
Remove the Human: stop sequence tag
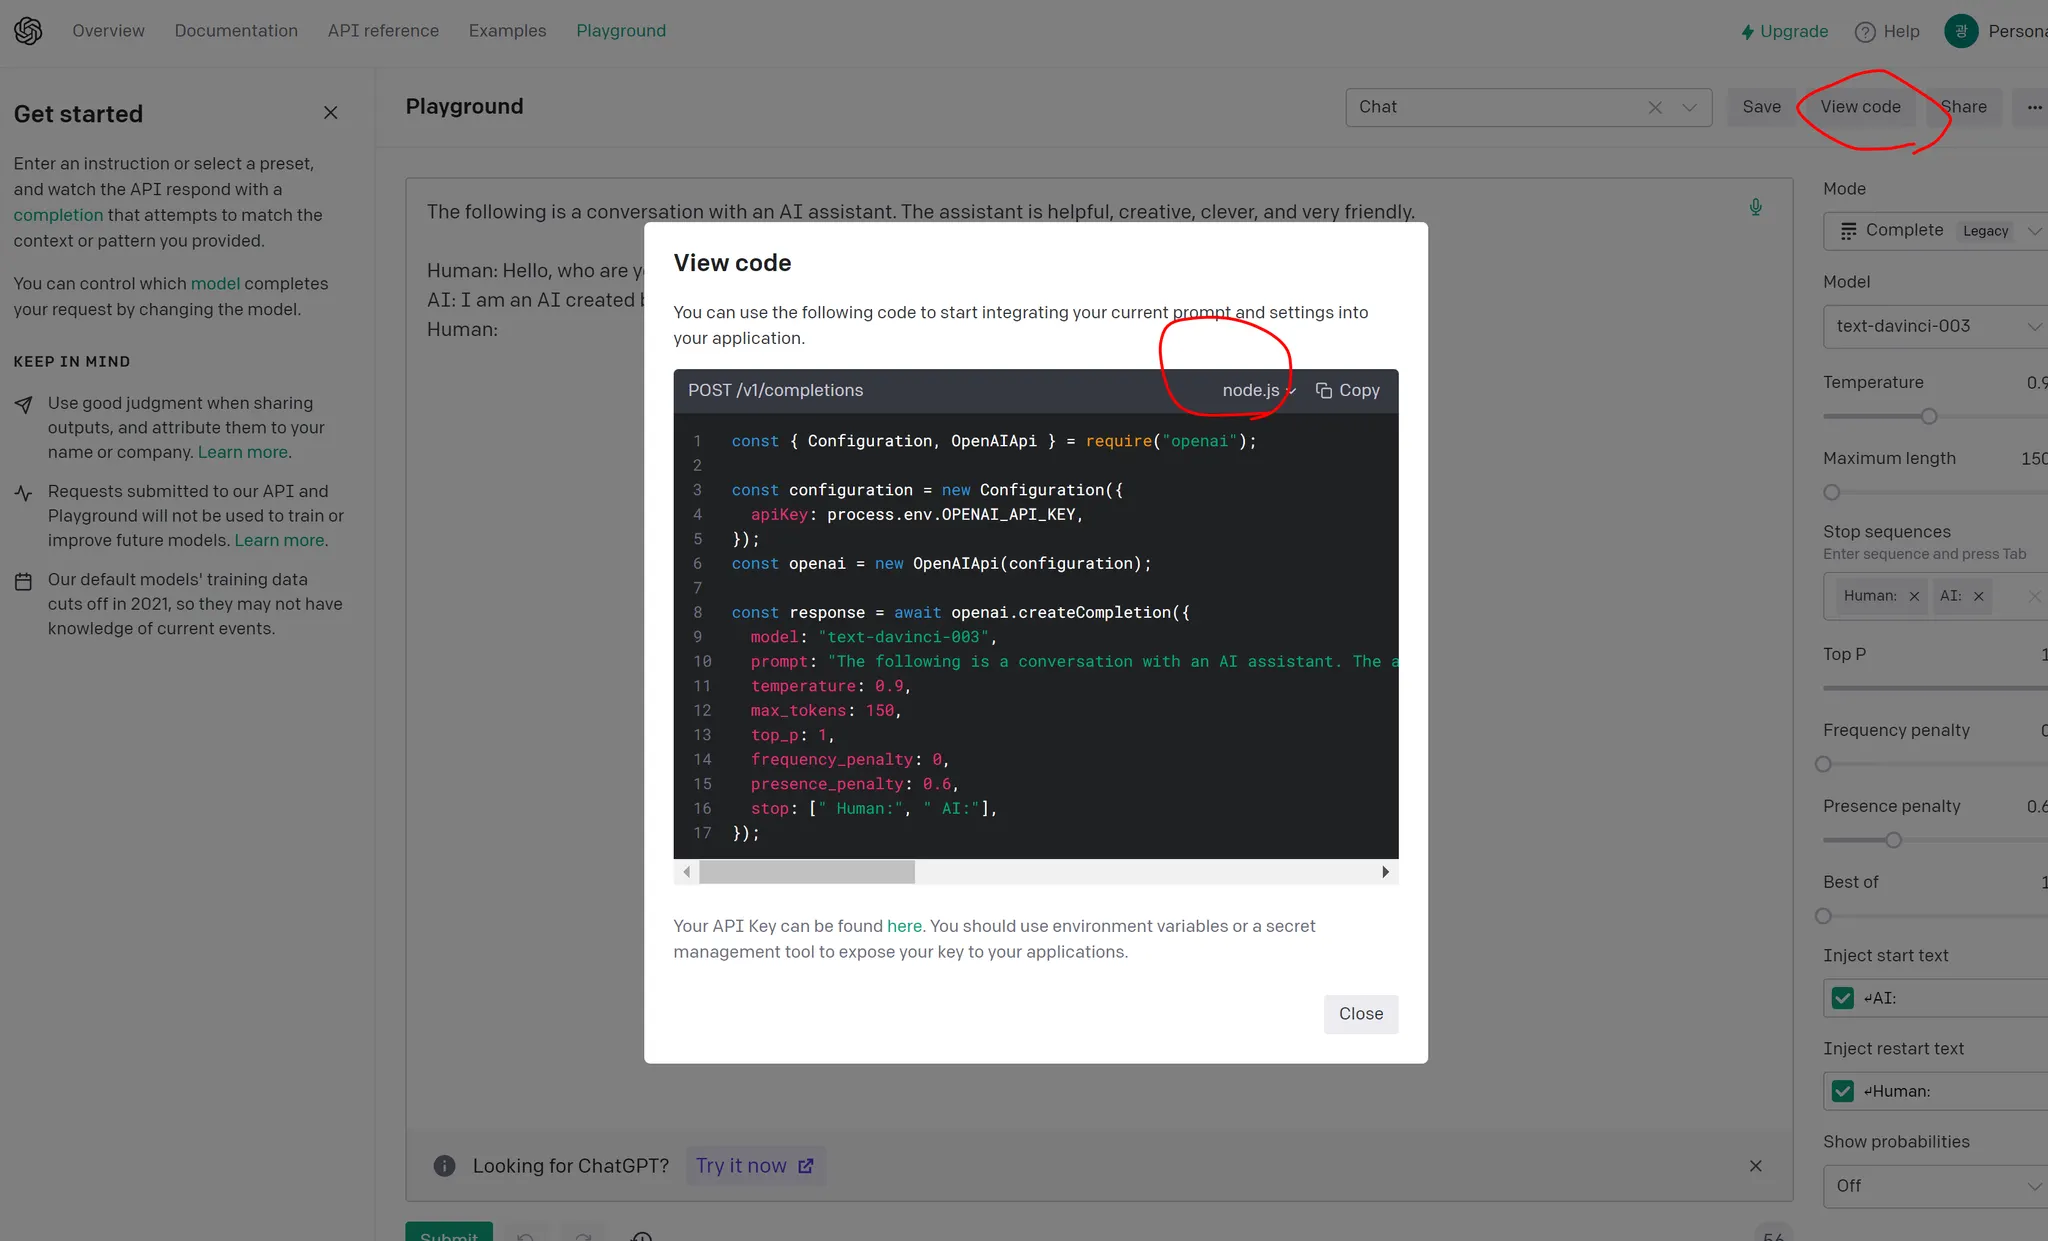click(1914, 596)
